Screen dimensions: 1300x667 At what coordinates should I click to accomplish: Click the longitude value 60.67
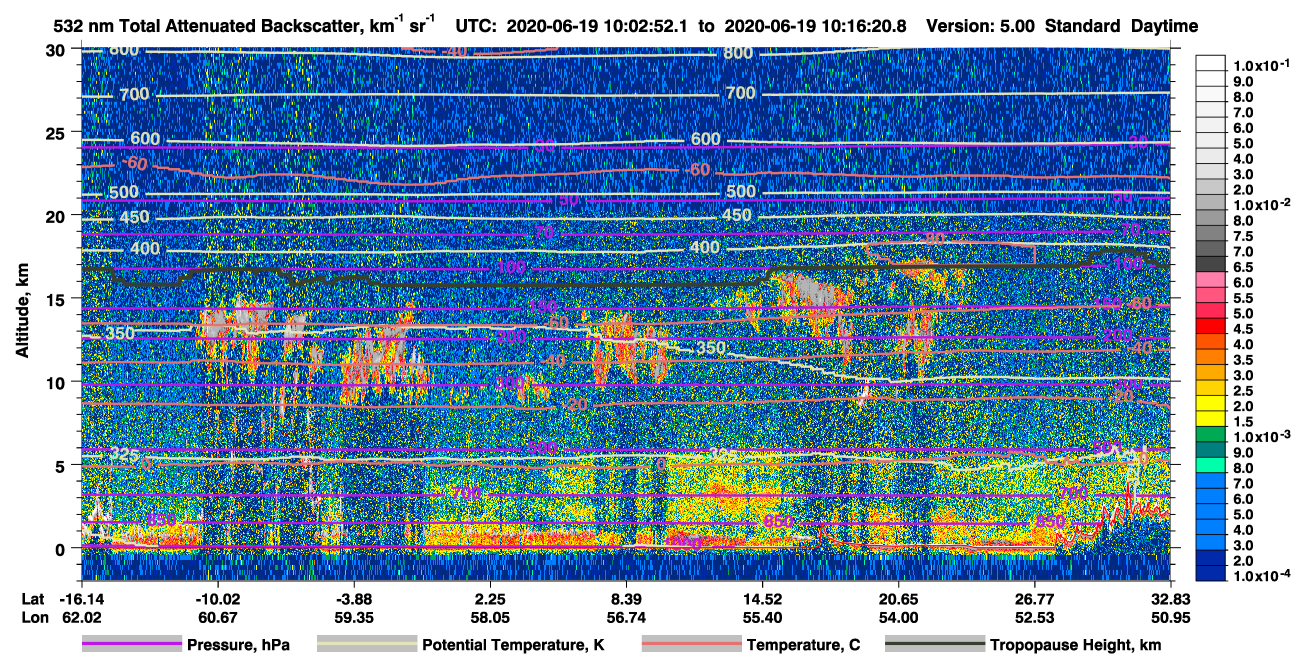click(x=218, y=618)
